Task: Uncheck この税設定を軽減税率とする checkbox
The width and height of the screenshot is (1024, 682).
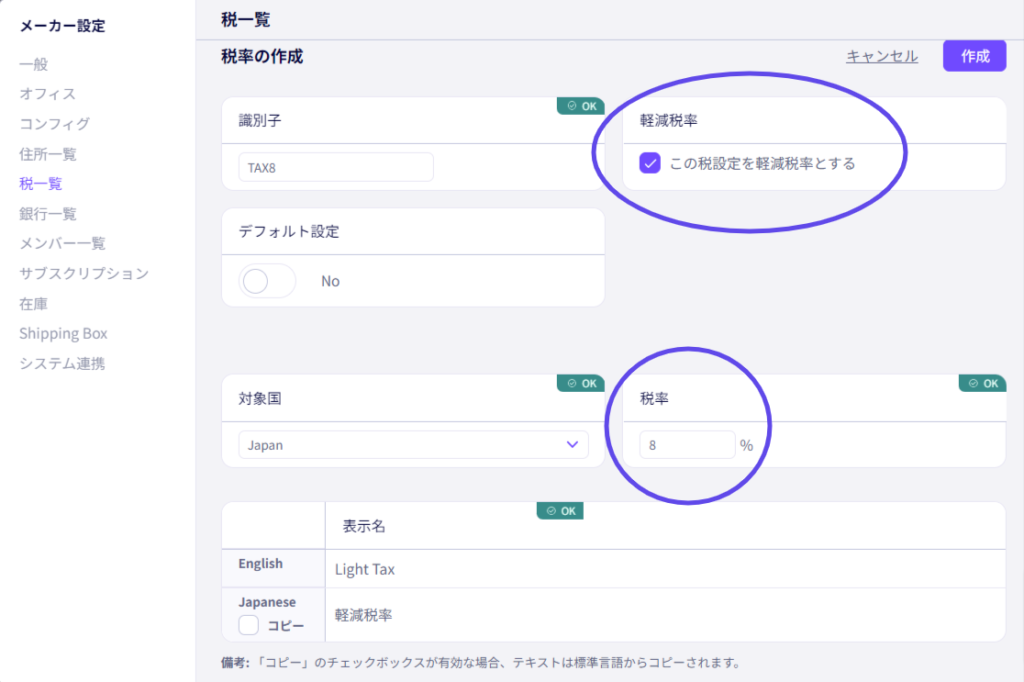Action: (x=650, y=163)
